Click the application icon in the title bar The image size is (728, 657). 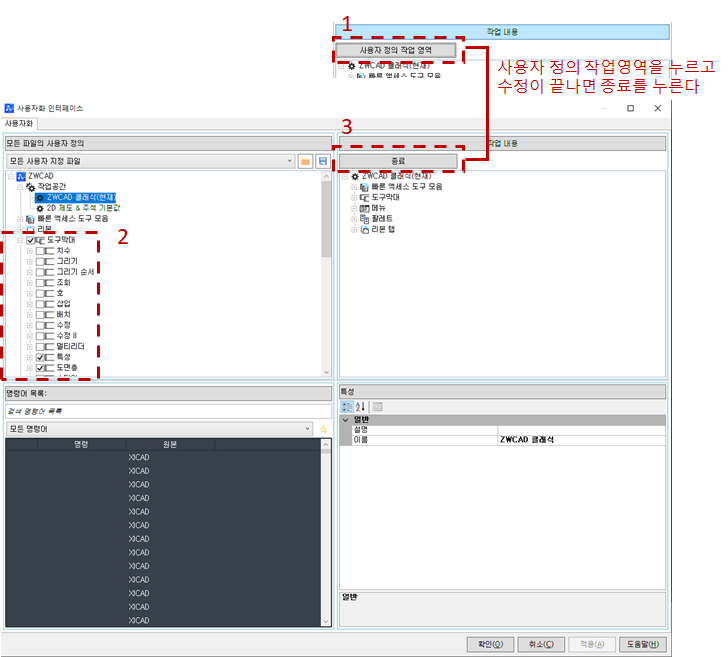(x=9, y=108)
